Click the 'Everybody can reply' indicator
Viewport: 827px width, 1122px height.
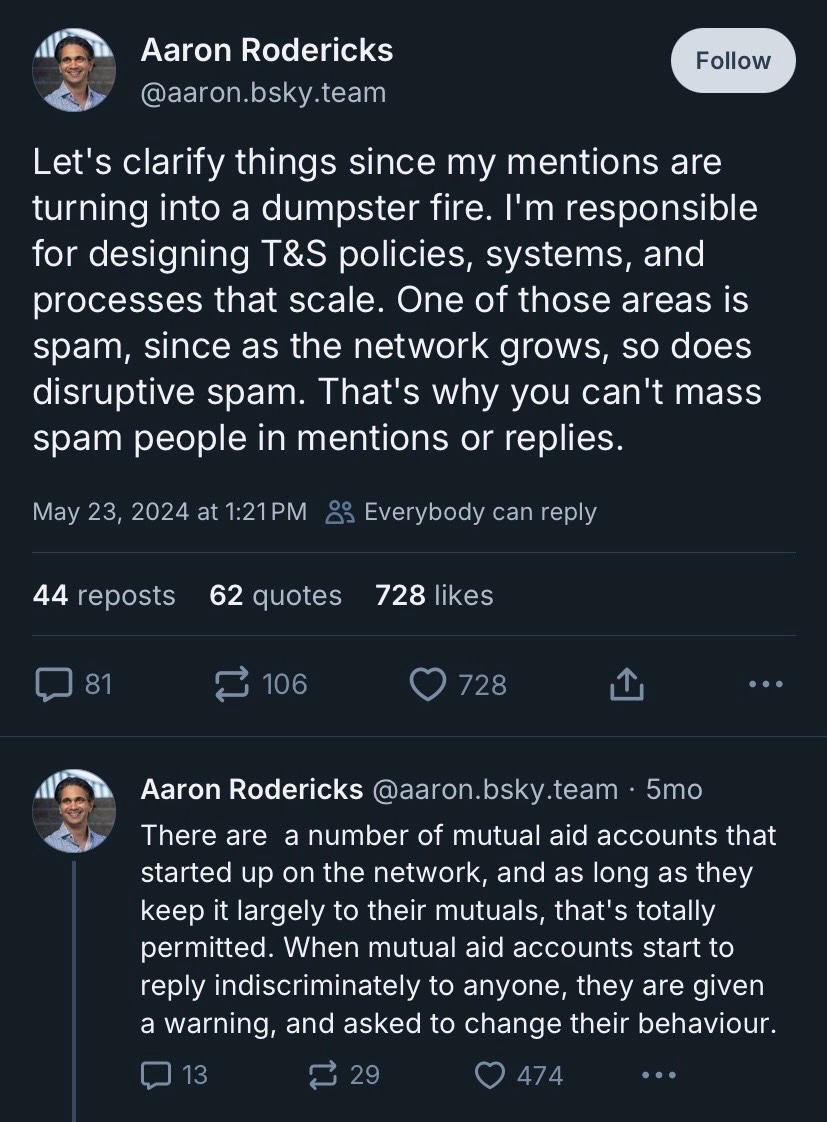(x=461, y=512)
